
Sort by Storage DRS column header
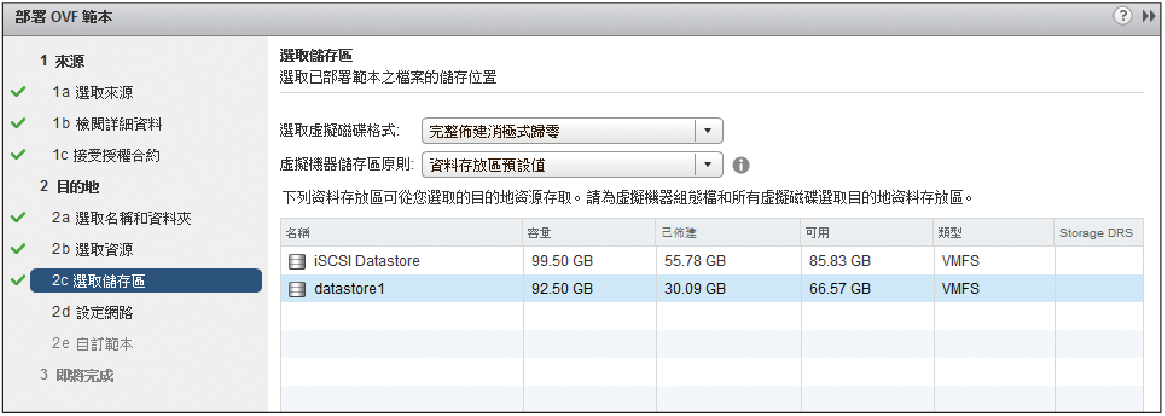[x=1099, y=233]
